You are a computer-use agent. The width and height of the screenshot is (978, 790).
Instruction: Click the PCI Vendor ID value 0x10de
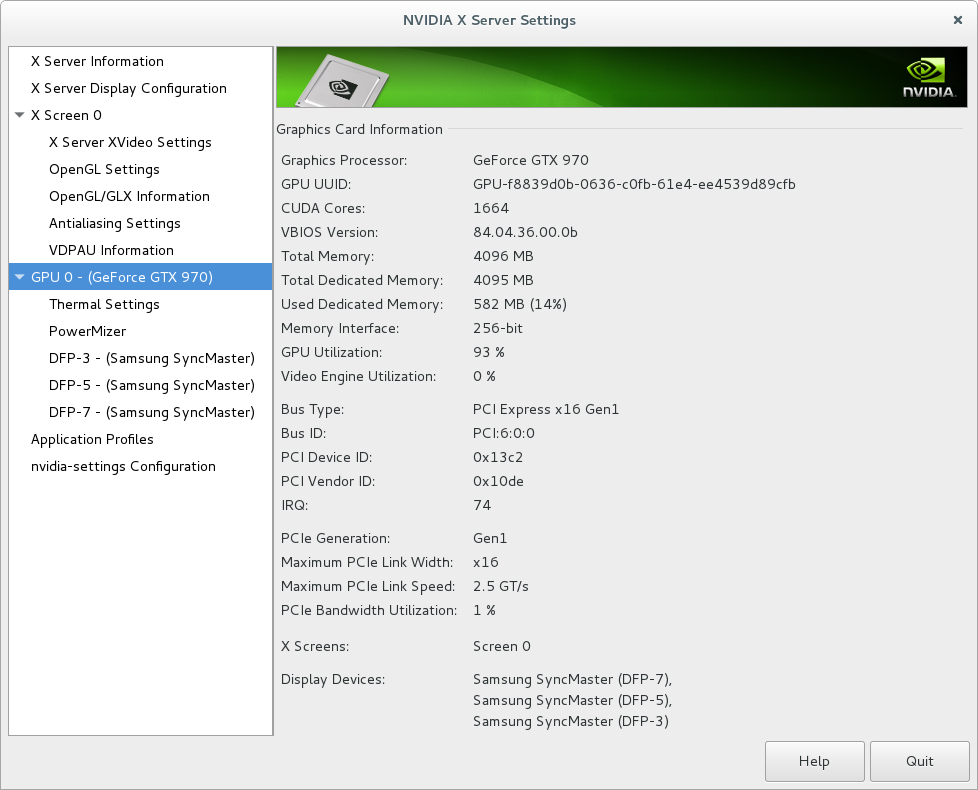(x=498, y=481)
